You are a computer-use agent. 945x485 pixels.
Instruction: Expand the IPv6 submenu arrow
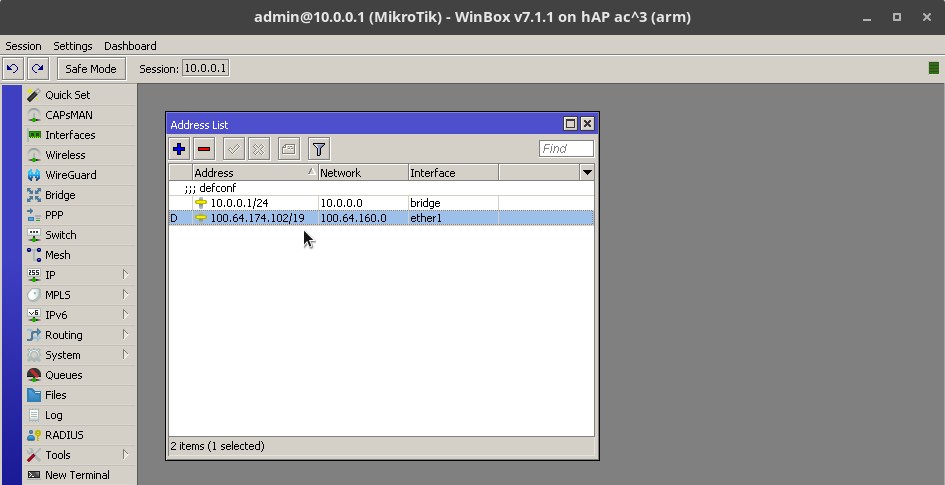point(125,314)
